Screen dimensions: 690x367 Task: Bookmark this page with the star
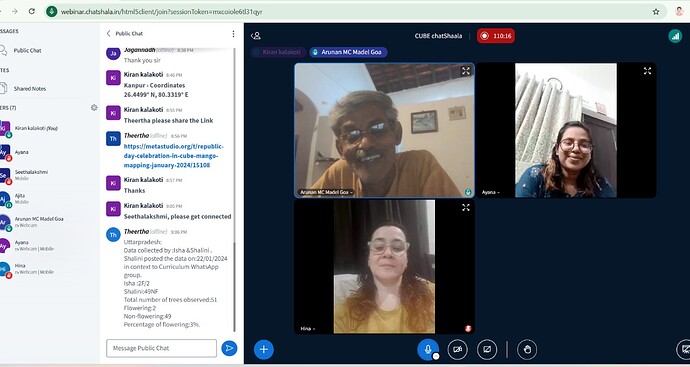click(656, 12)
